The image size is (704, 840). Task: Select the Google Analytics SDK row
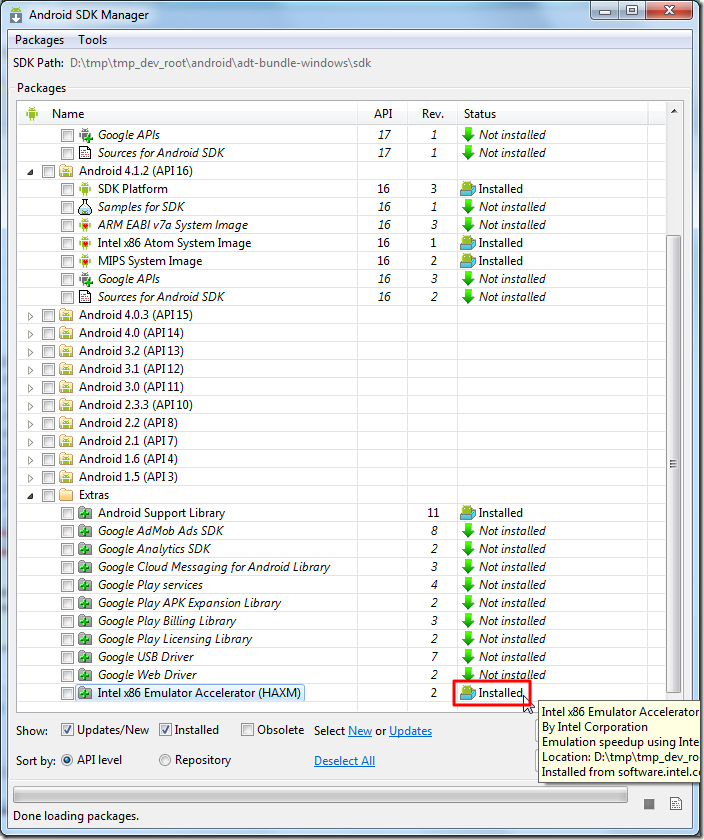(x=341, y=549)
